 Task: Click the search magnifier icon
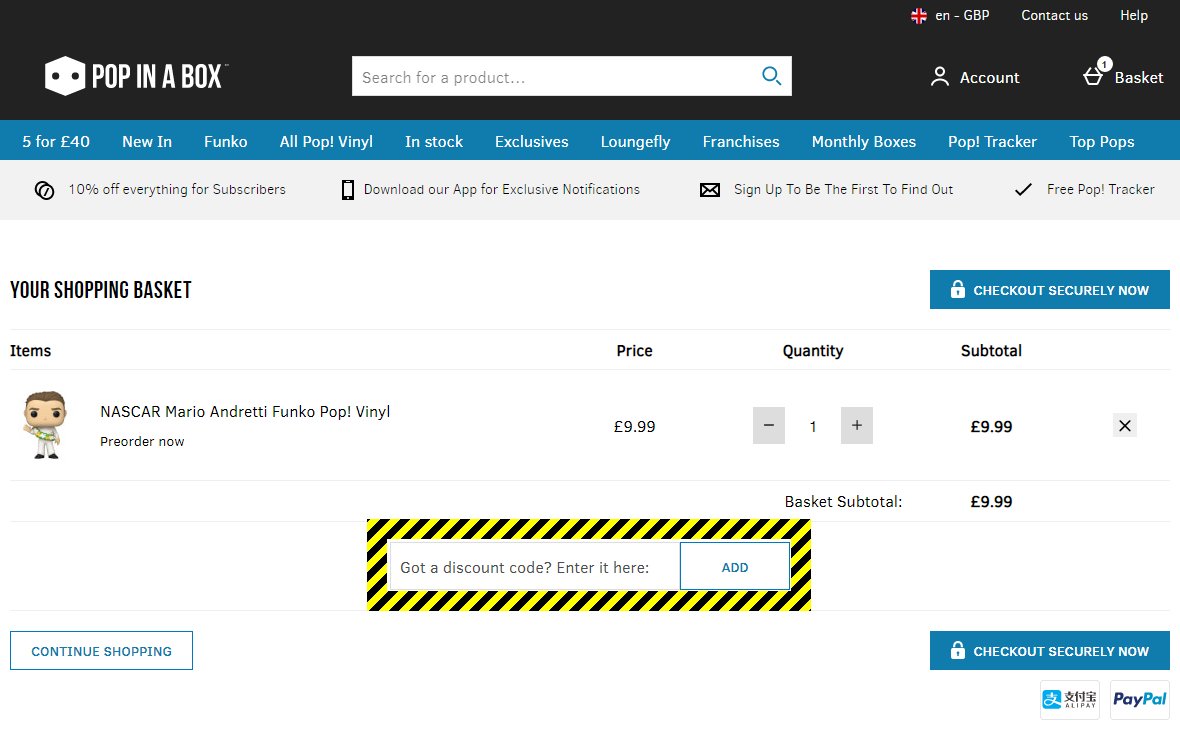[x=770, y=76]
